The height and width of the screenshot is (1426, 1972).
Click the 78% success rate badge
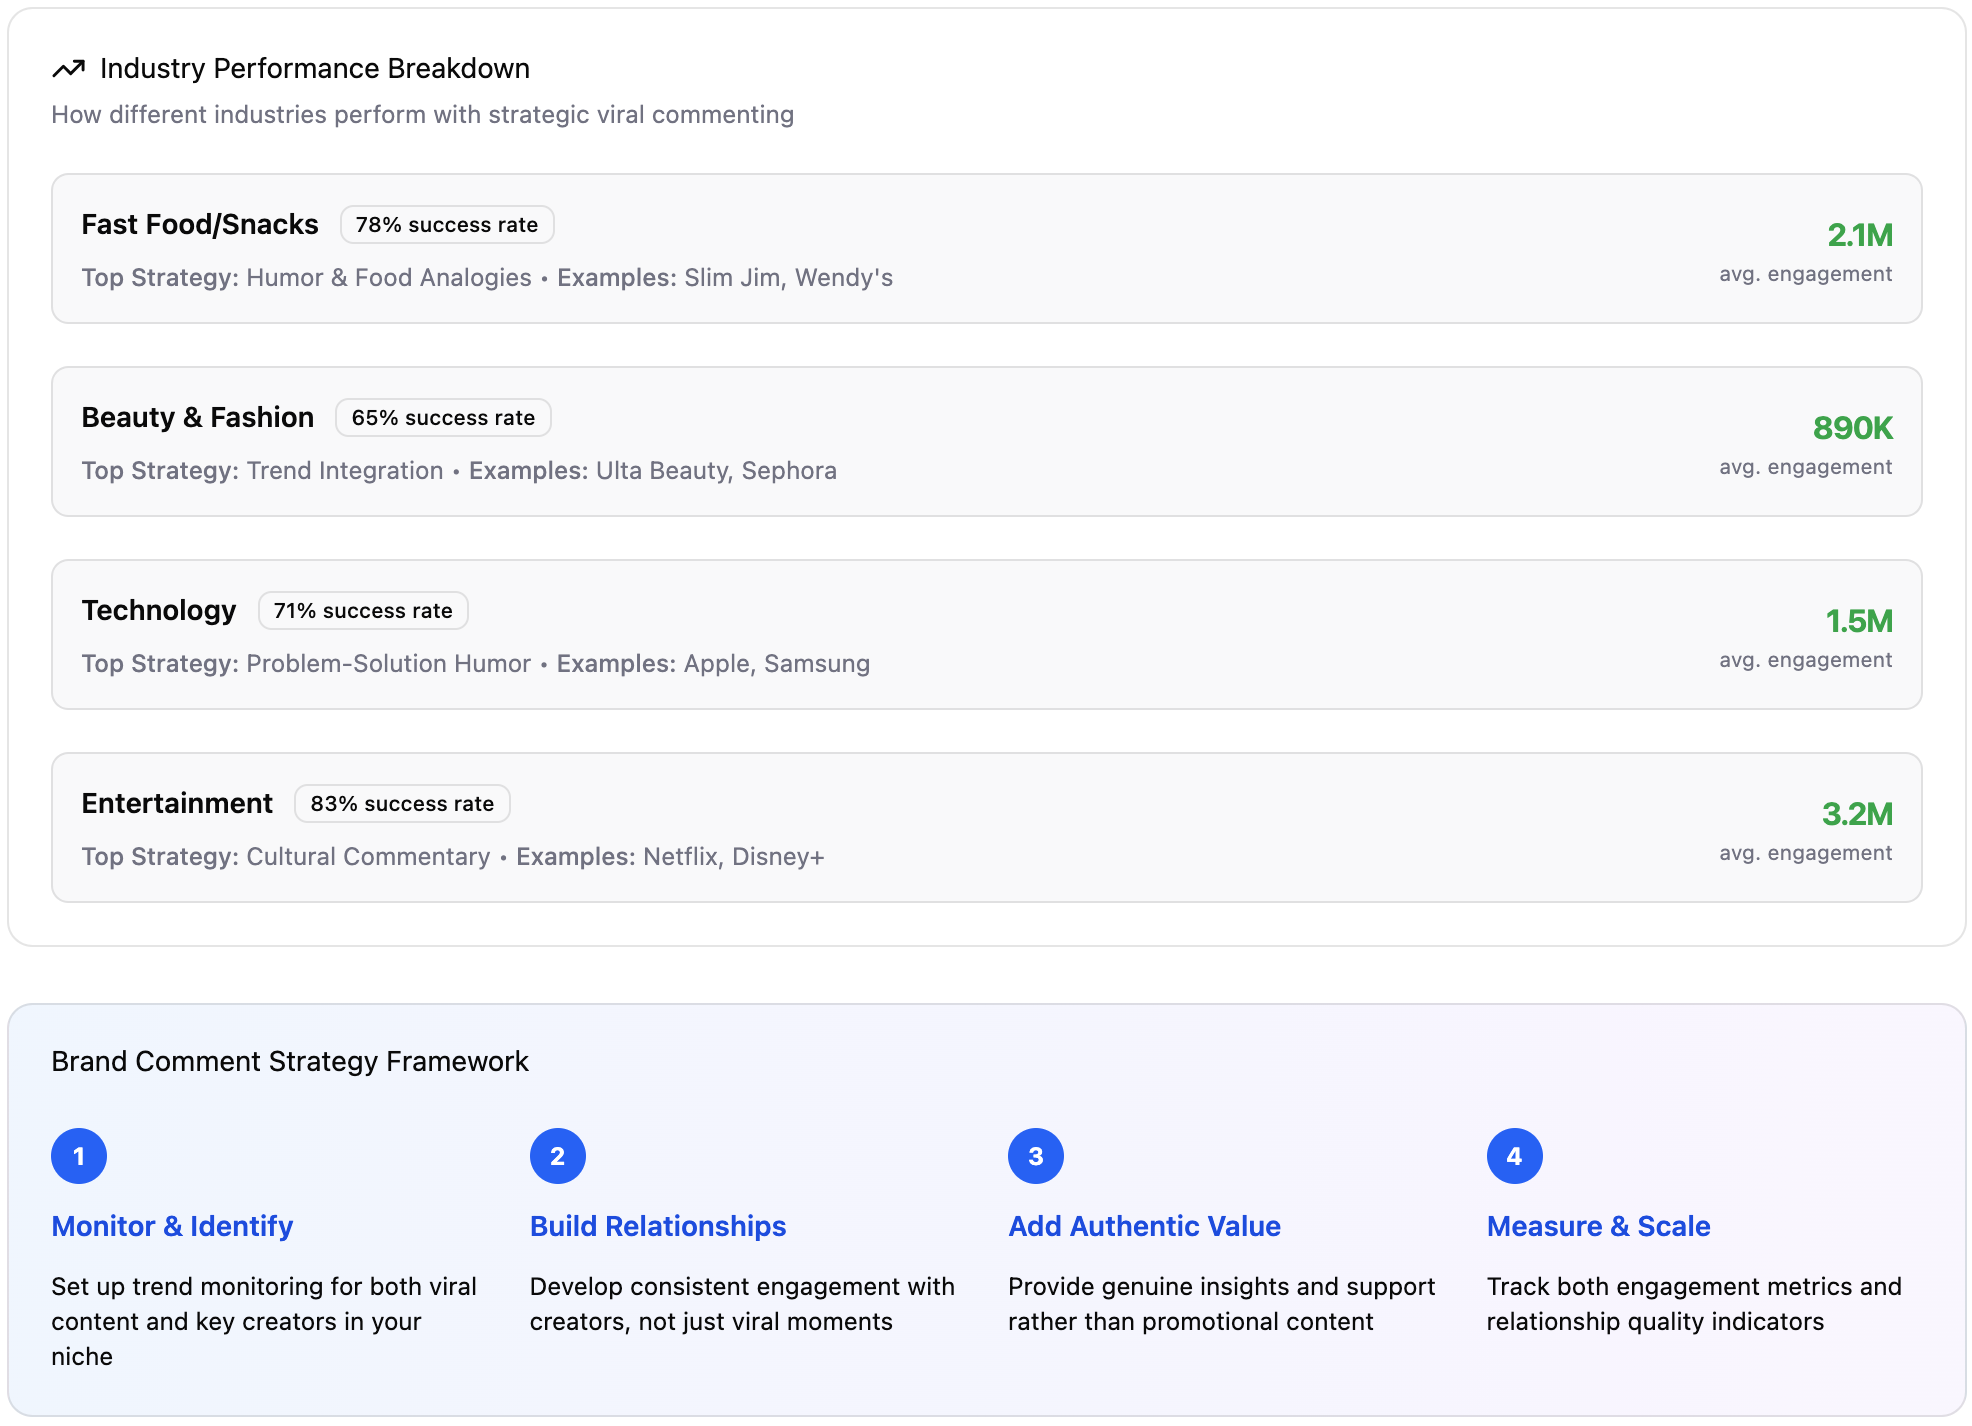(447, 225)
